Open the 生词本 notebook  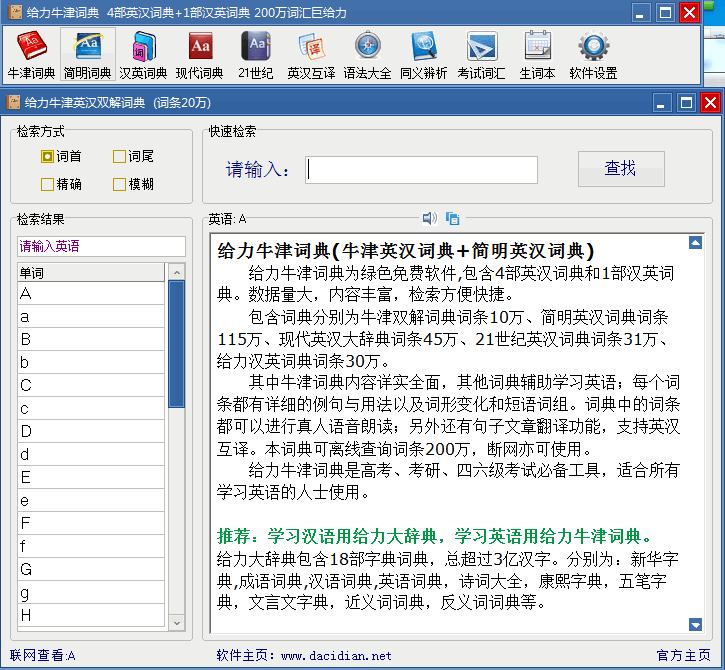click(537, 55)
